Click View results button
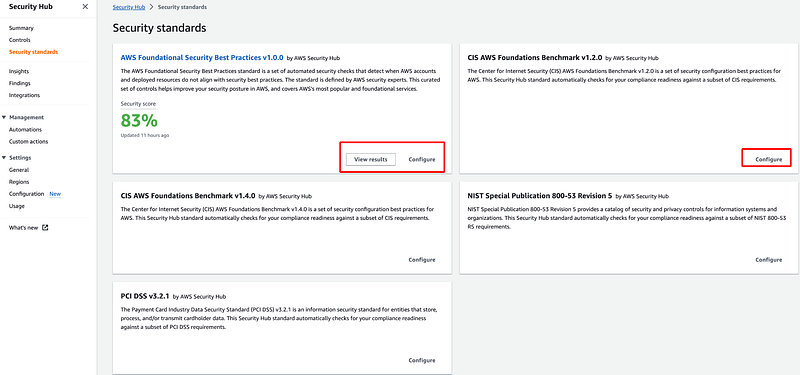Screen dimensions: 800x375 pos(371,159)
